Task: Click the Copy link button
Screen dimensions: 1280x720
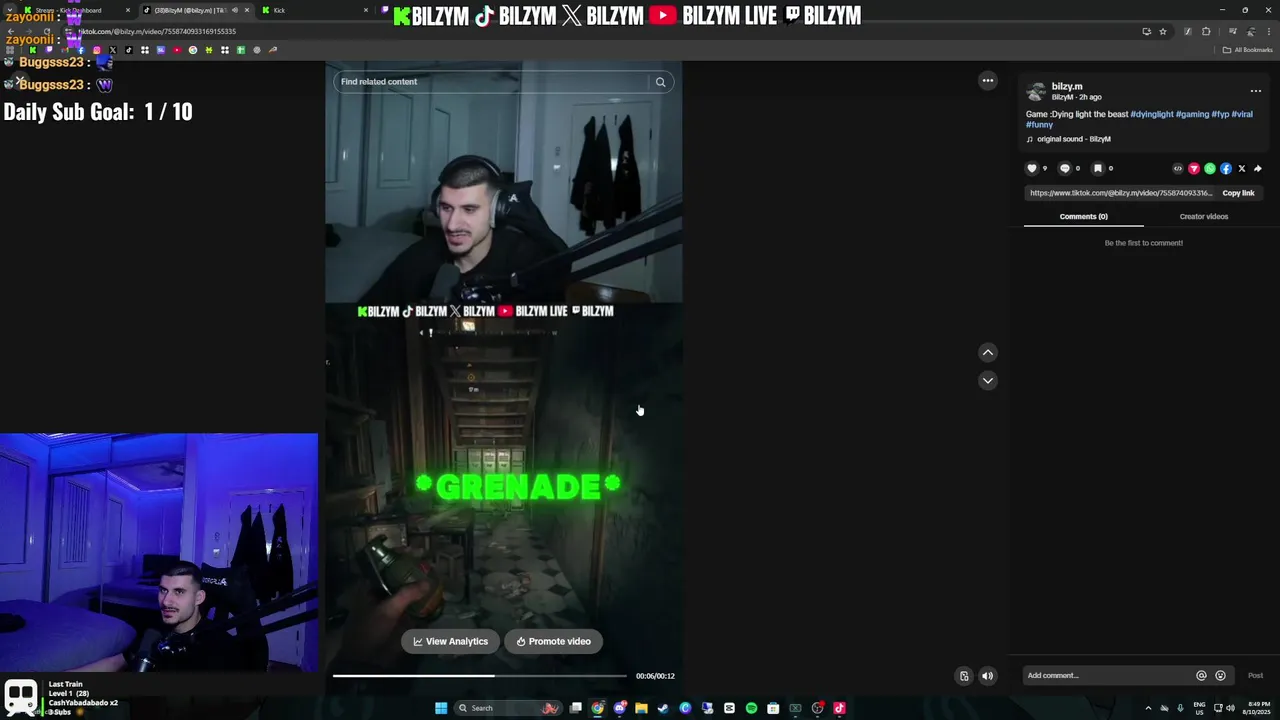Action: pyautogui.click(x=1238, y=193)
